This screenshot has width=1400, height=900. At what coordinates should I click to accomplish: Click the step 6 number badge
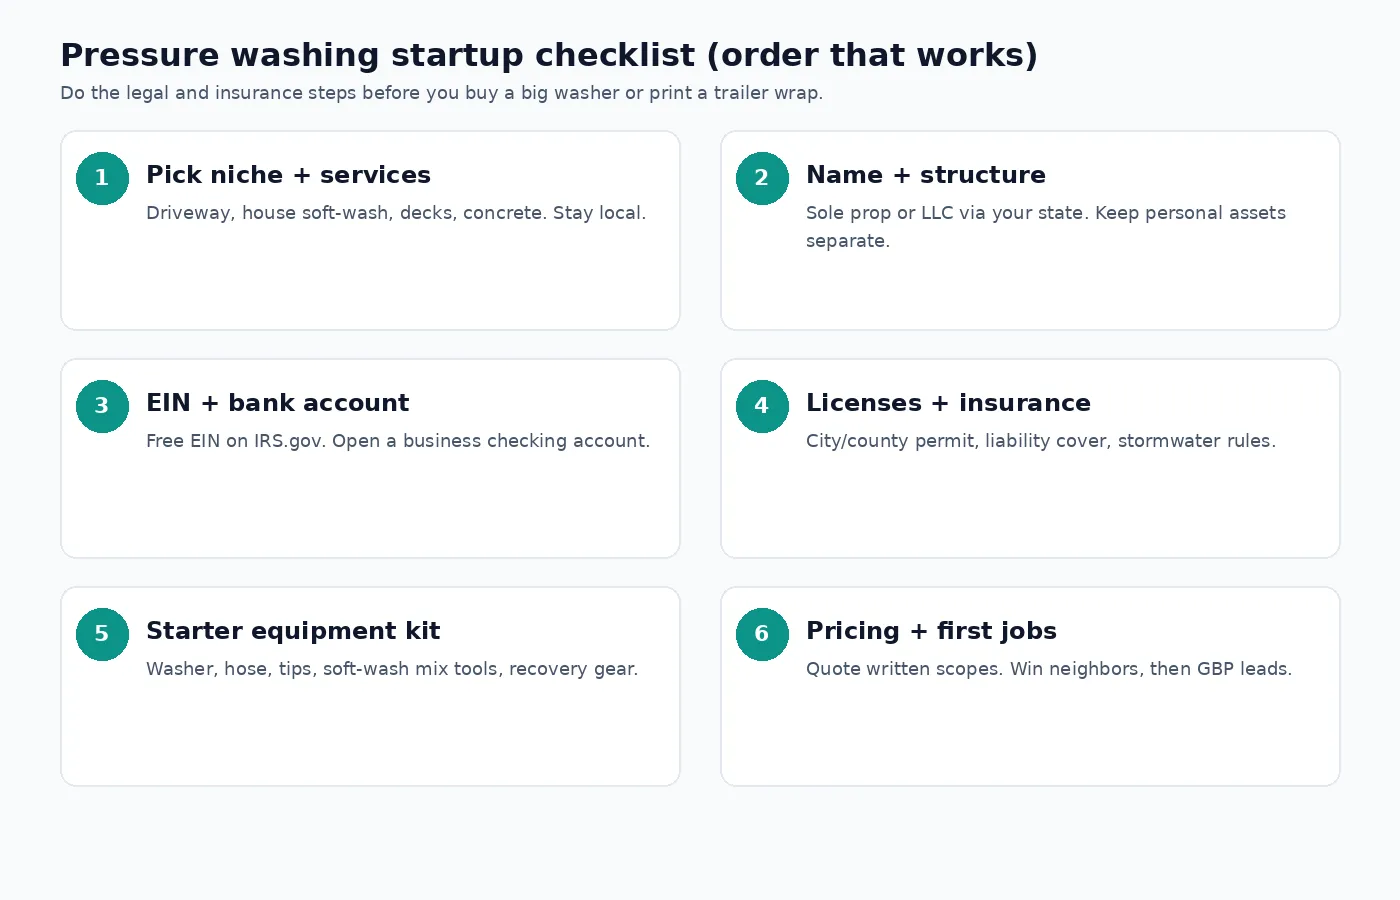click(x=762, y=634)
